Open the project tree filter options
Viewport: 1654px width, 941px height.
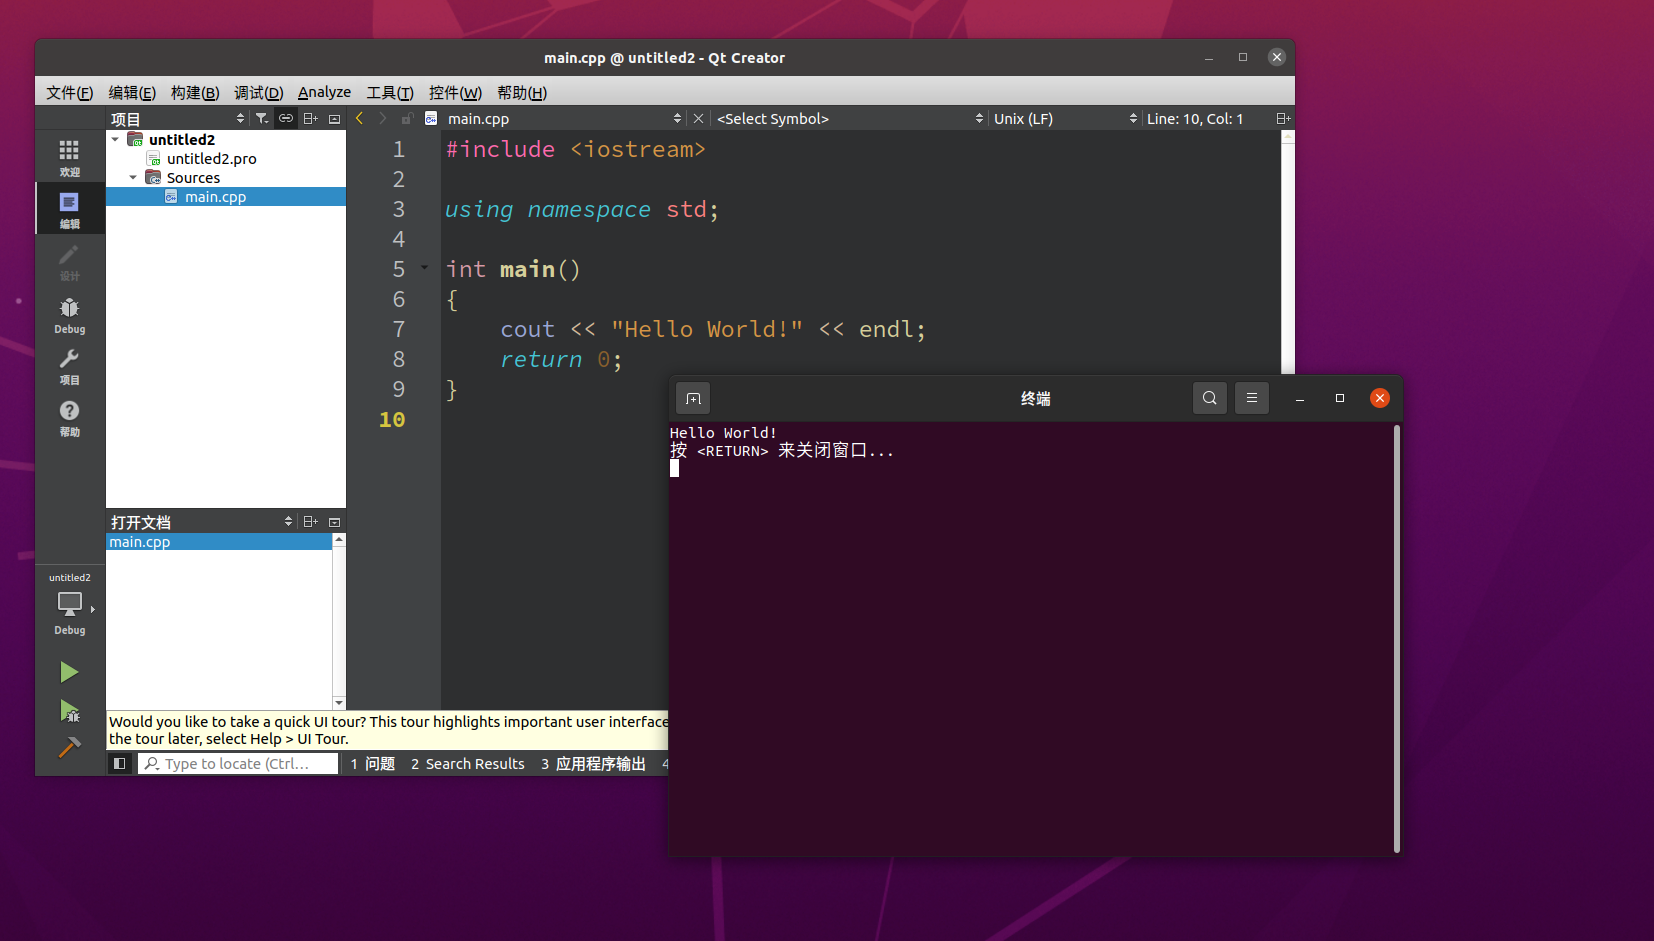(262, 118)
